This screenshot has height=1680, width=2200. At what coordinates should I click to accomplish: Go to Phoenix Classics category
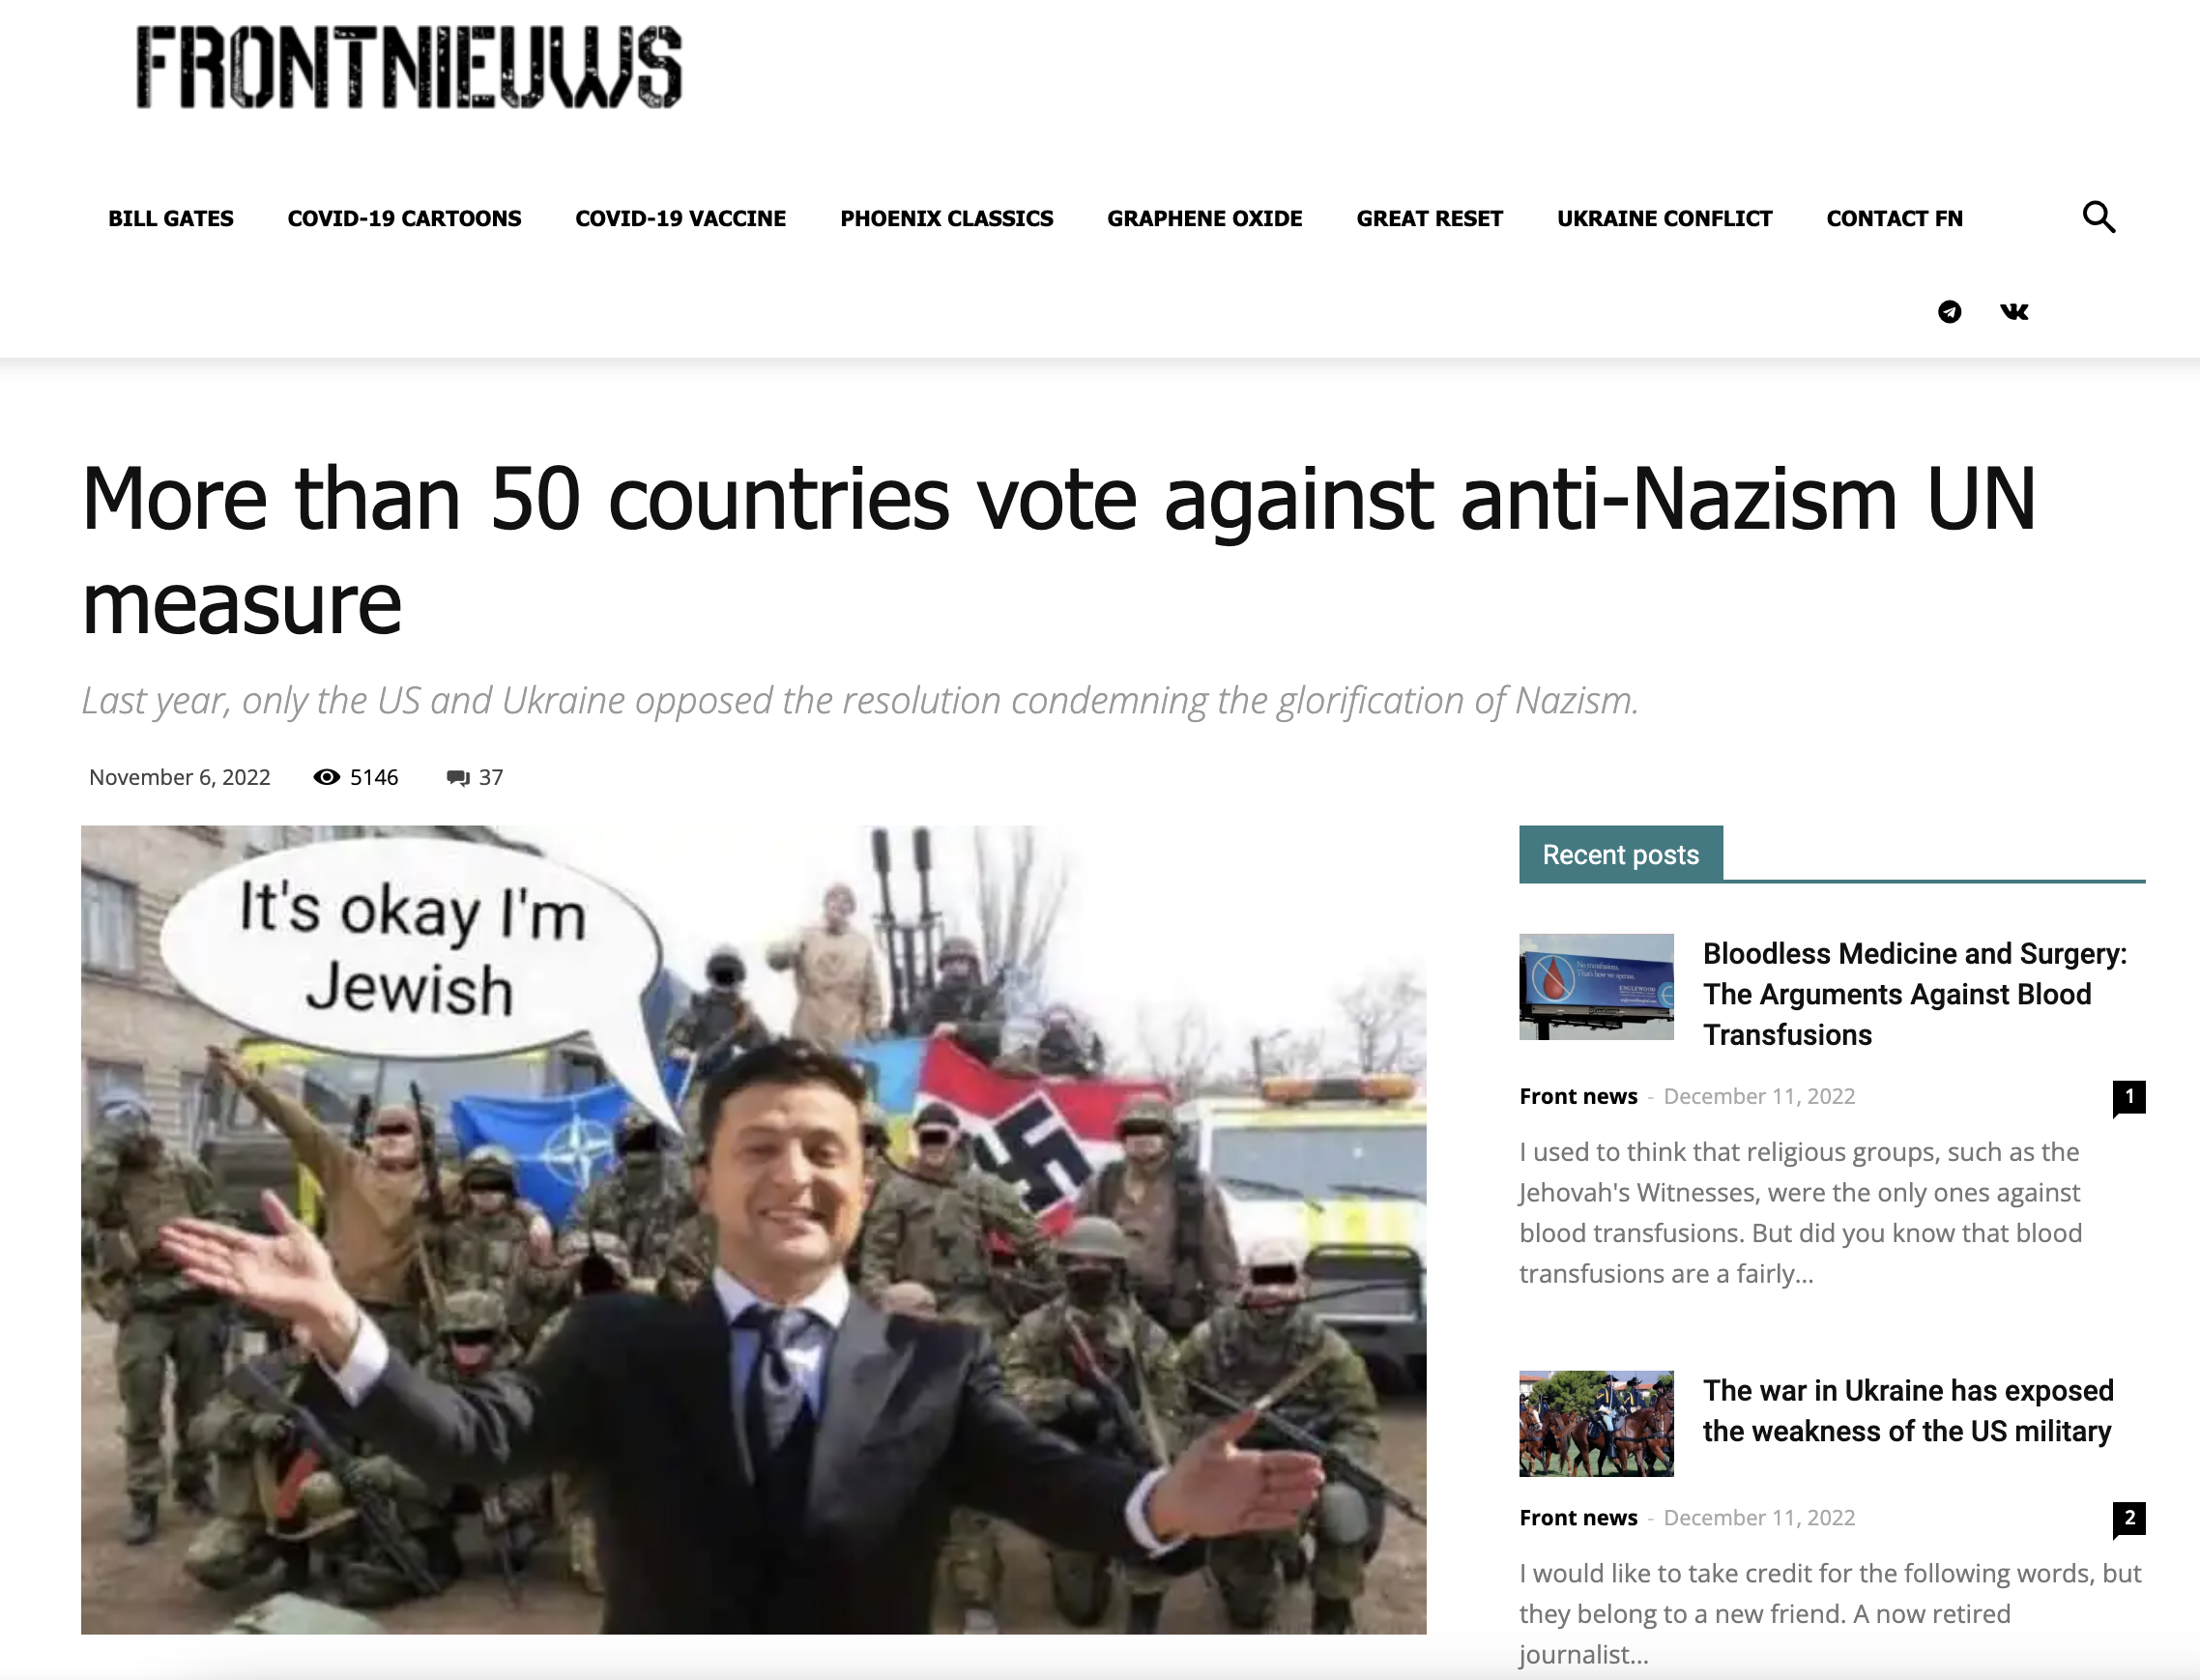pyautogui.click(x=946, y=218)
